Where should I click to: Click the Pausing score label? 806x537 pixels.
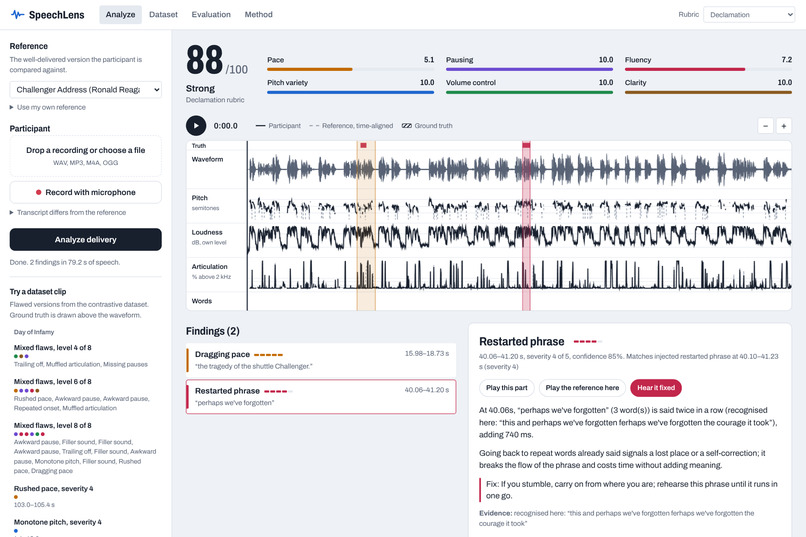pos(460,60)
